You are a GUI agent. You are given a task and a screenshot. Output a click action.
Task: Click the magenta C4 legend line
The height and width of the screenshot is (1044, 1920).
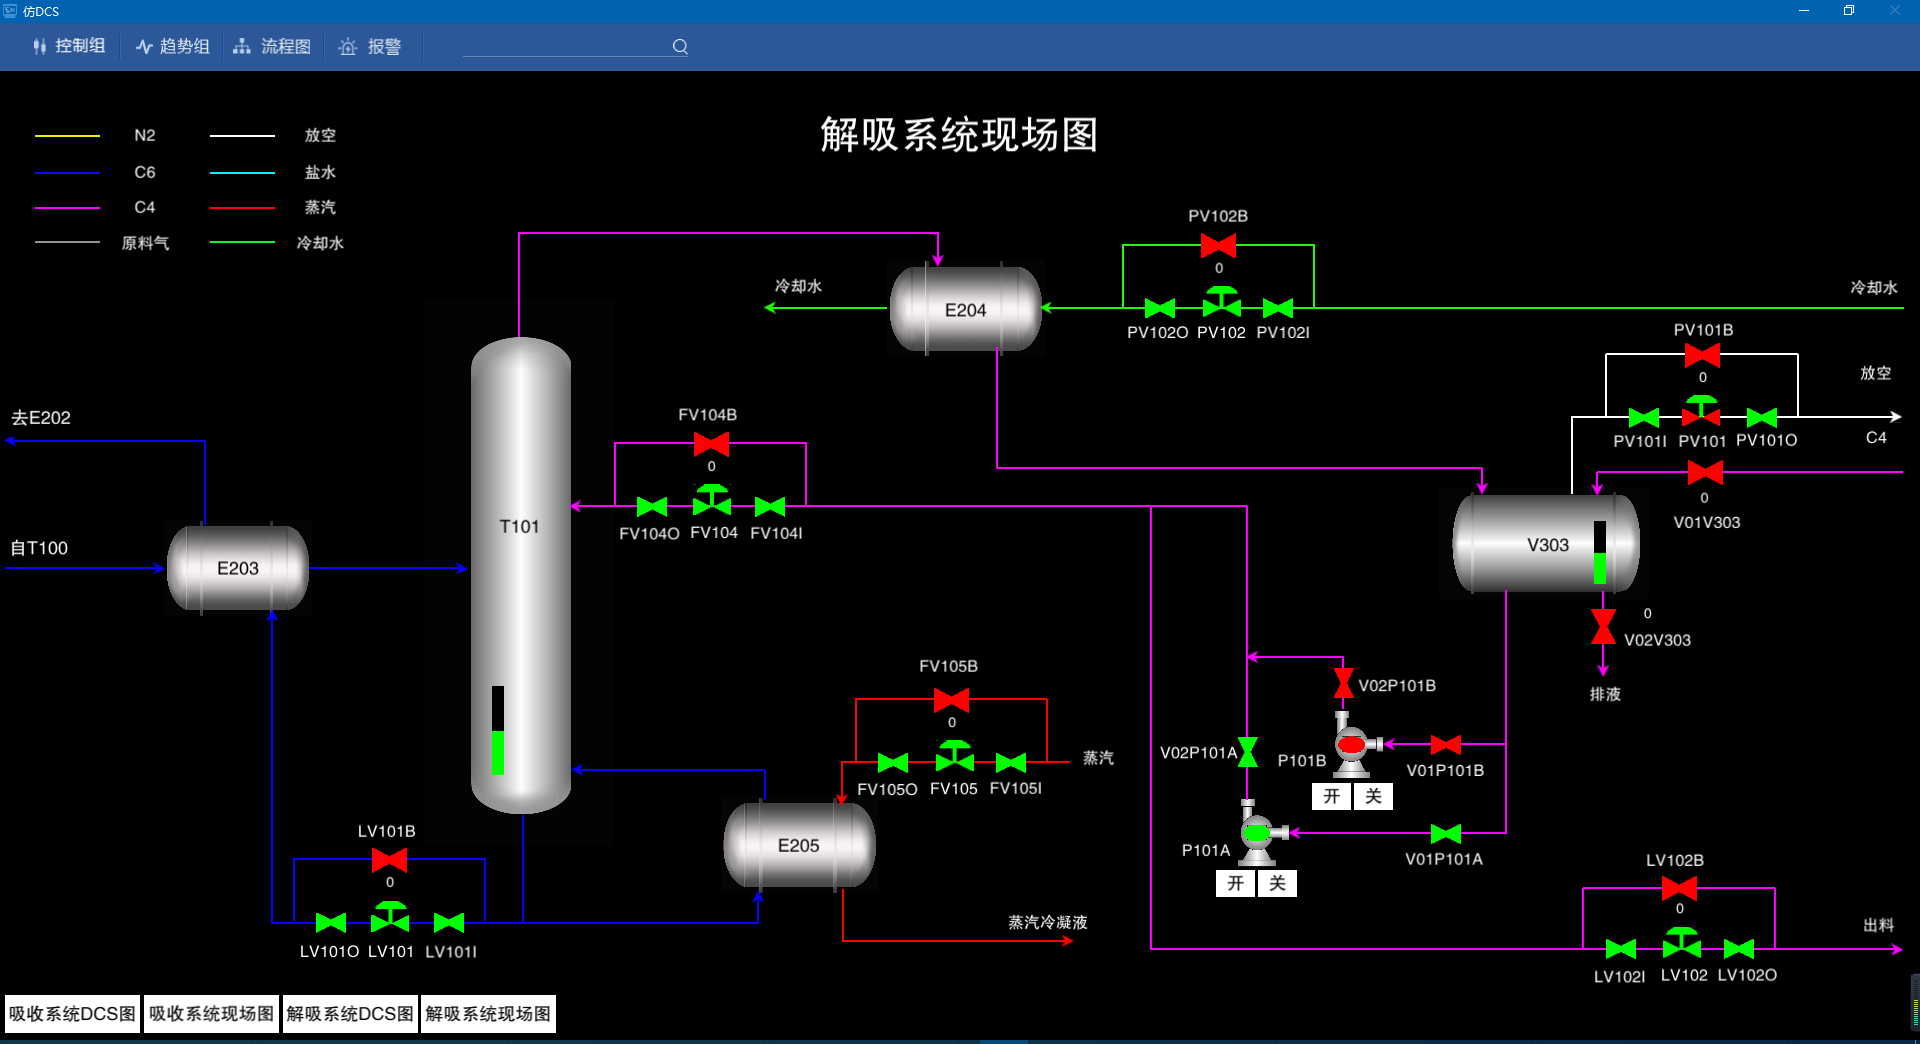point(67,208)
